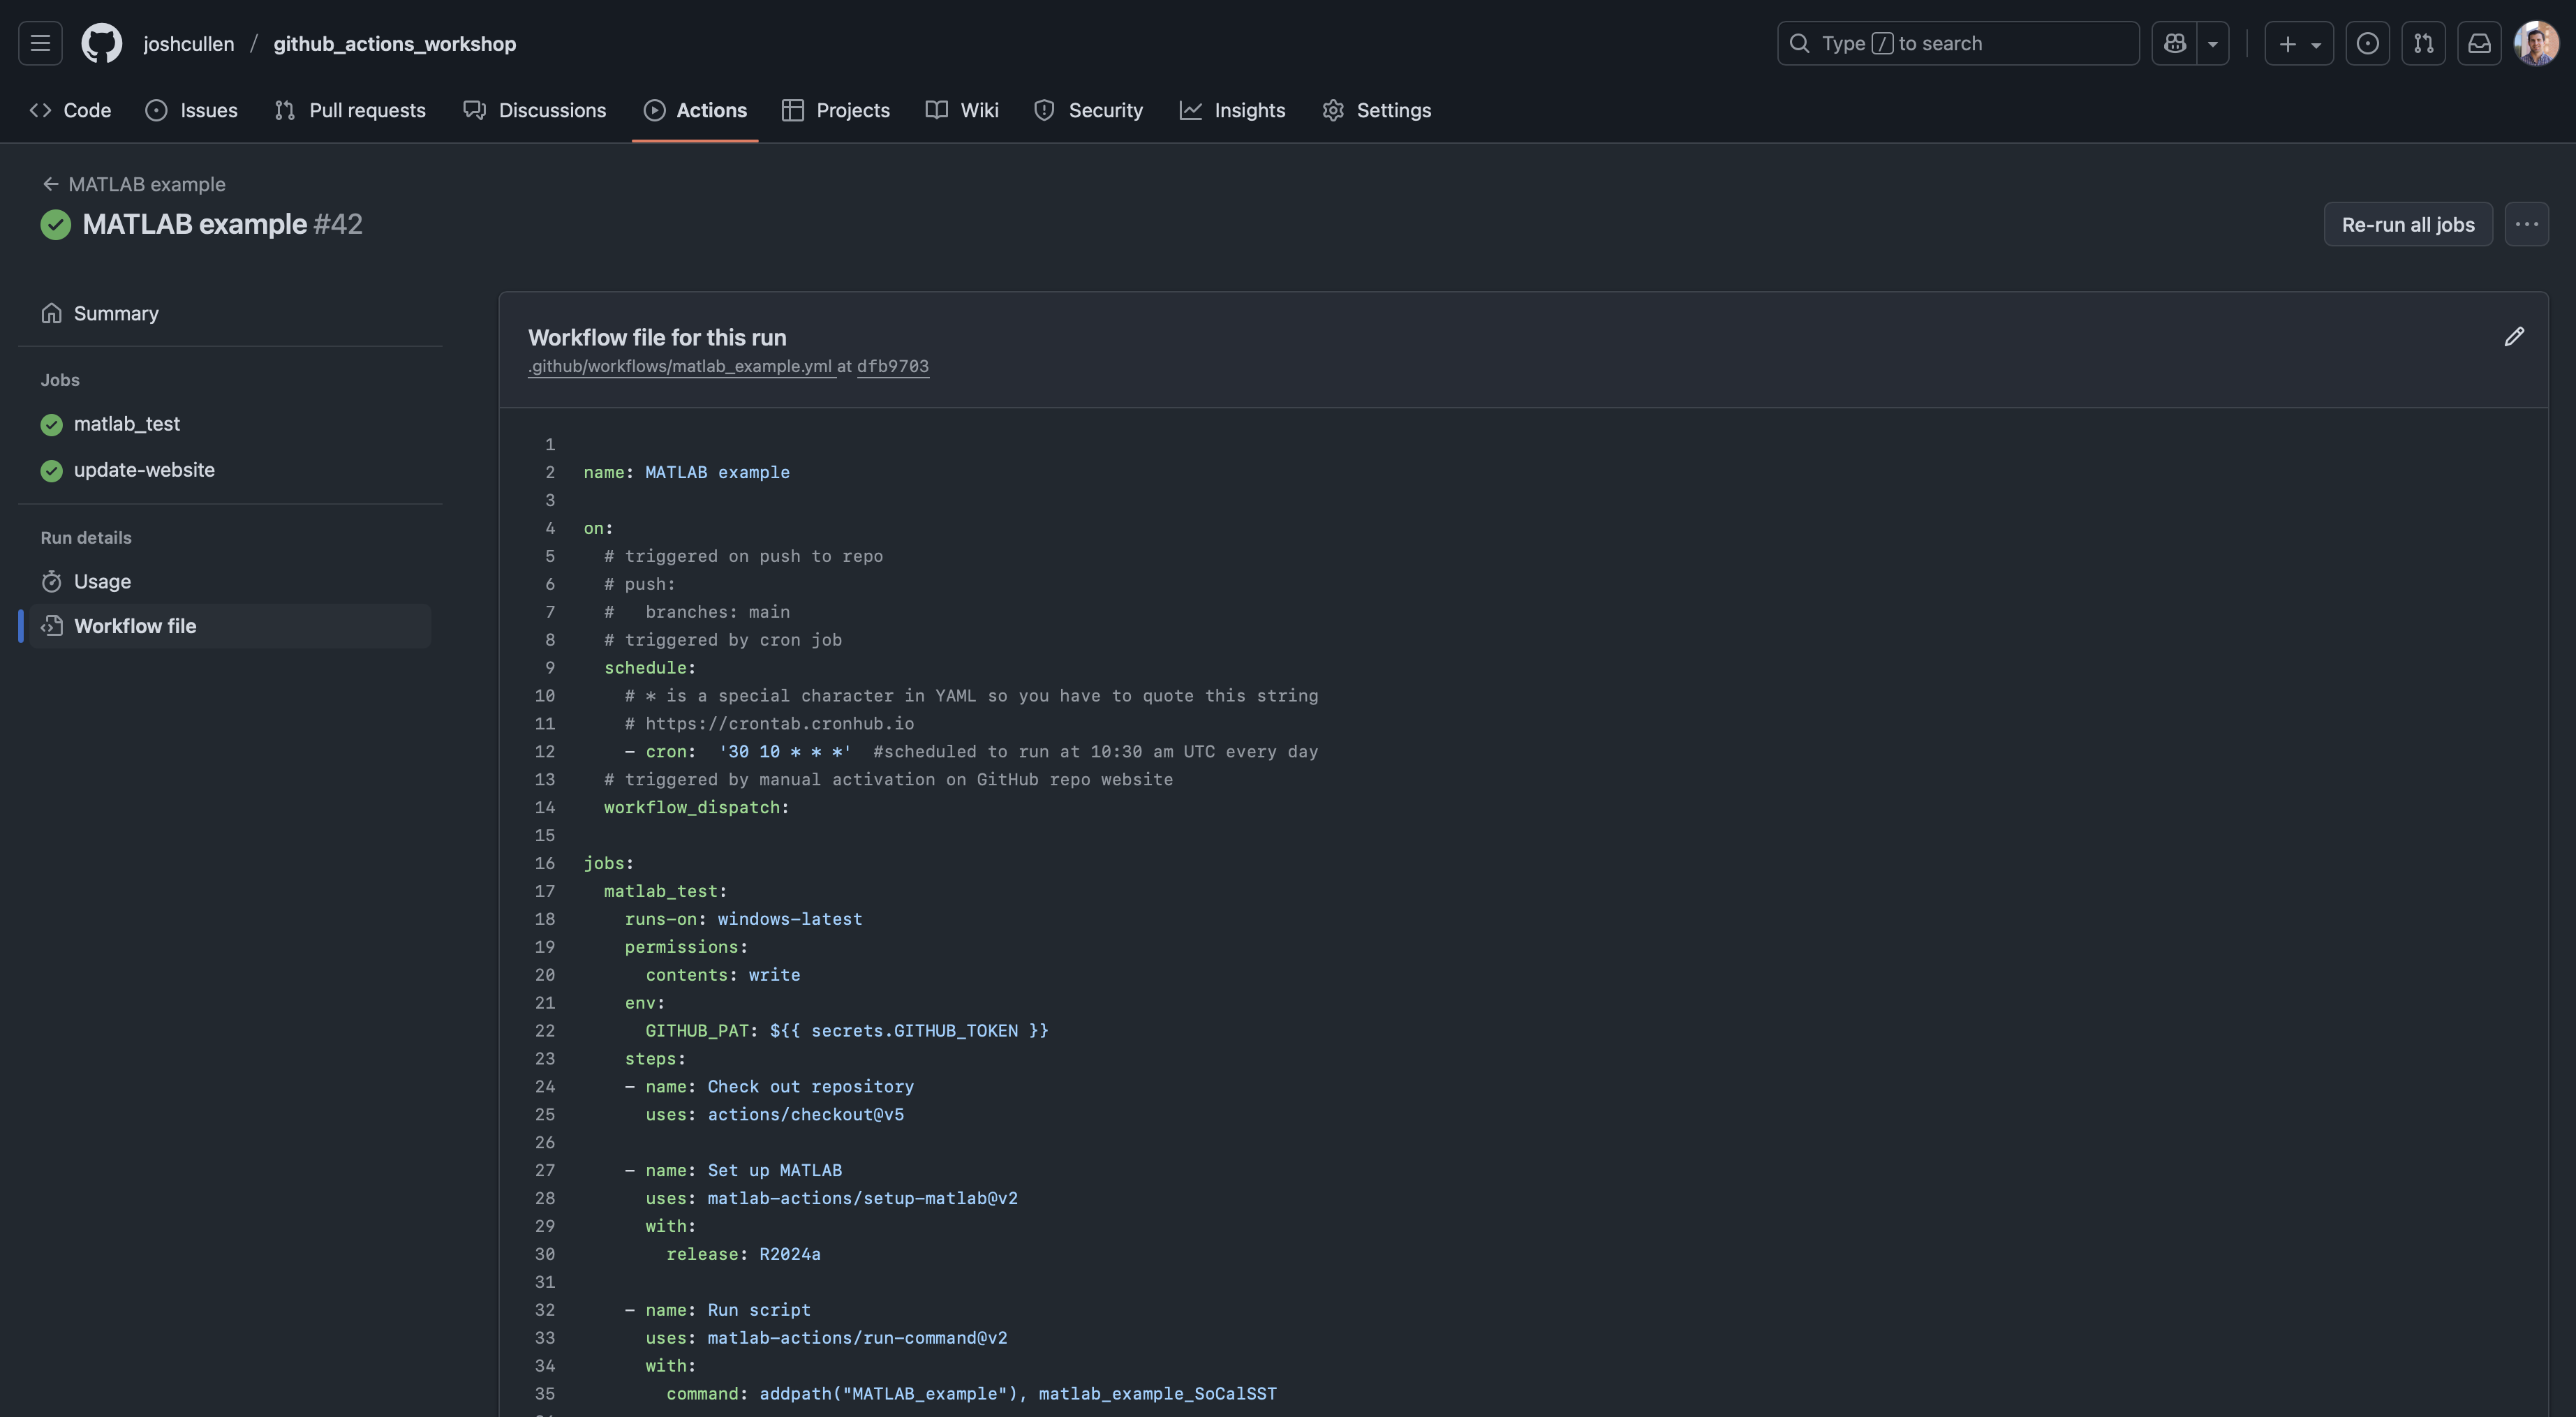Open matlab_example.yml file path link
The image size is (2576, 1417).
(681, 366)
